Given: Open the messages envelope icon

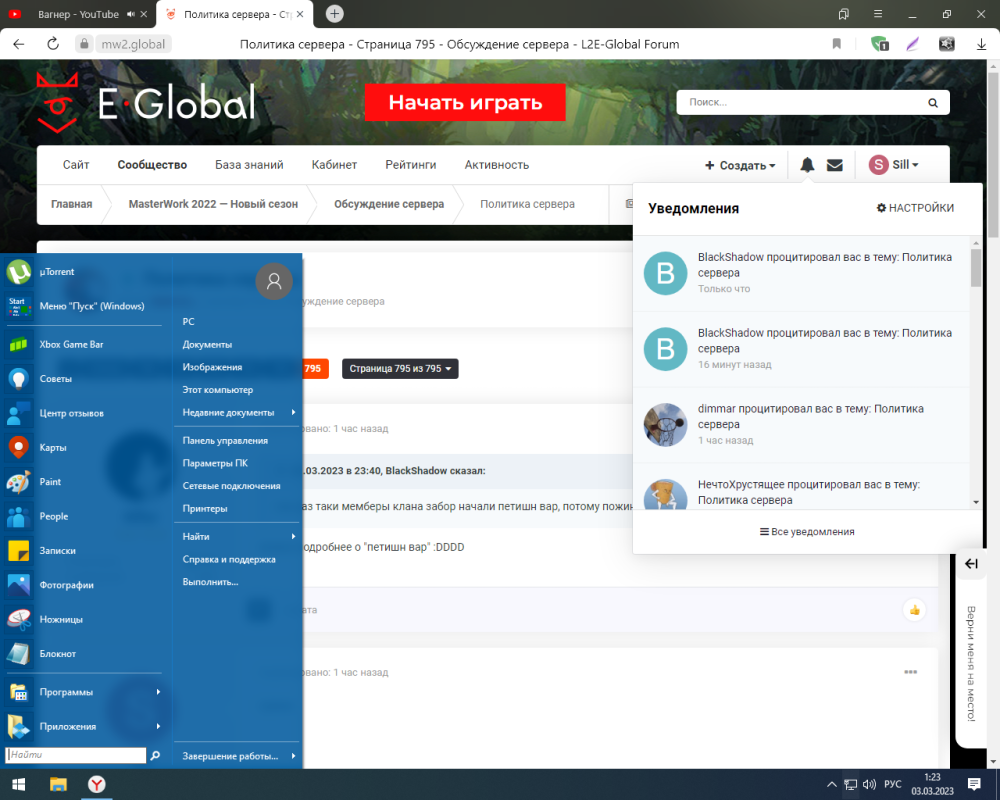Looking at the screenshot, I should [x=835, y=165].
